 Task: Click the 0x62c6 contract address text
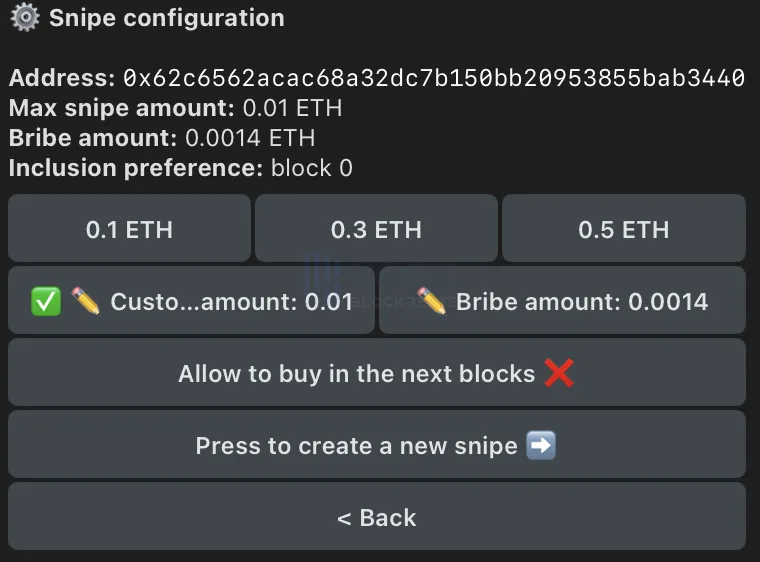click(433, 78)
